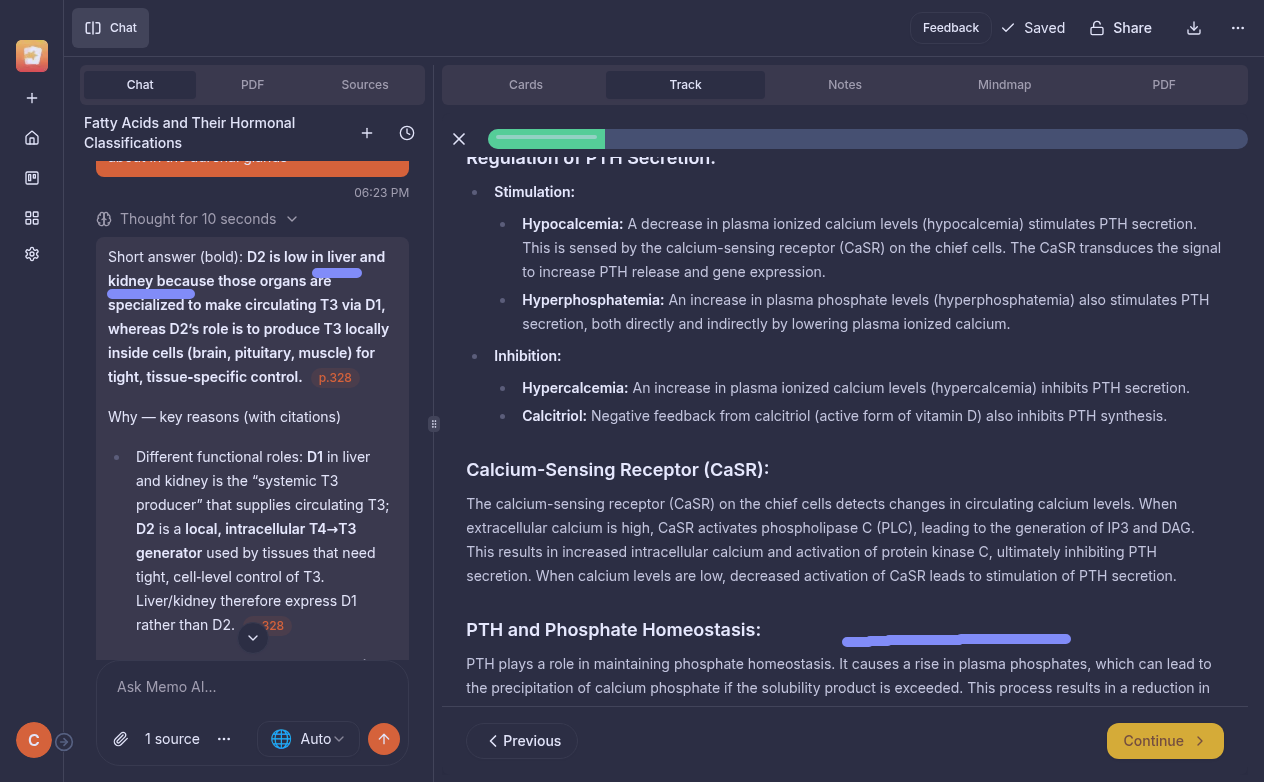
Task: Open the settings gear in sidebar
Action: coord(32,254)
